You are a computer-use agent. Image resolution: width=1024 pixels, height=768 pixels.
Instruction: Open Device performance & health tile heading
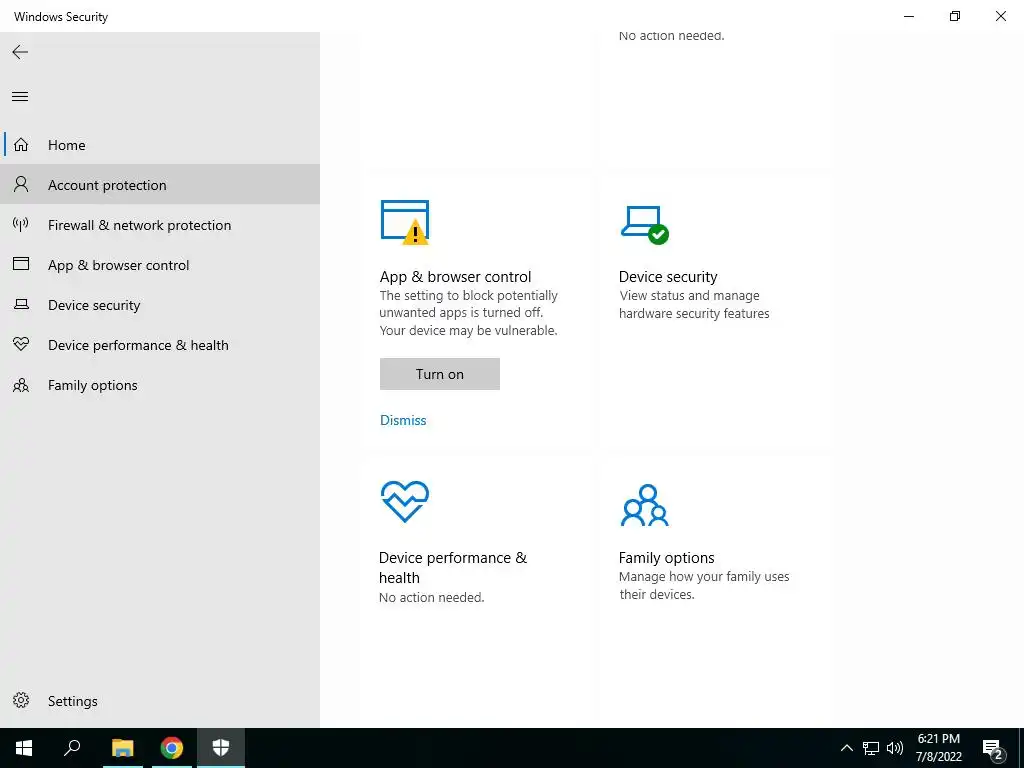(x=453, y=568)
